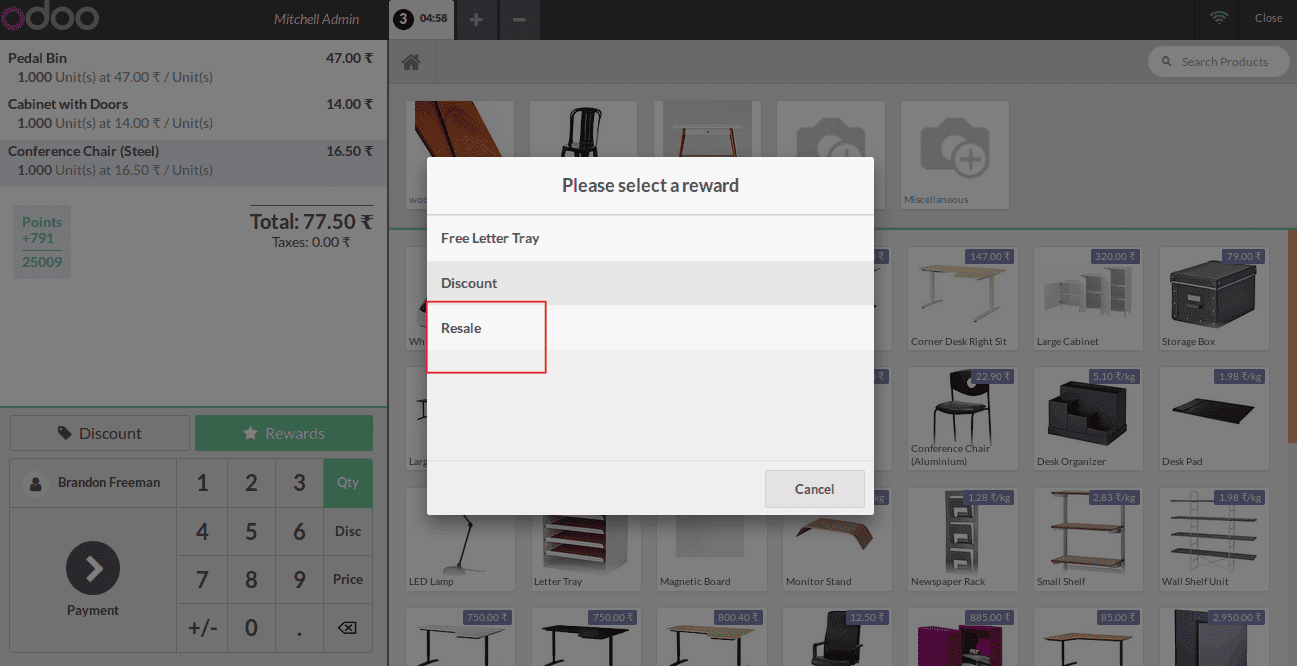Add Small Shelf product
This screenshot has height=666, width=1297.
(1088, 540)
